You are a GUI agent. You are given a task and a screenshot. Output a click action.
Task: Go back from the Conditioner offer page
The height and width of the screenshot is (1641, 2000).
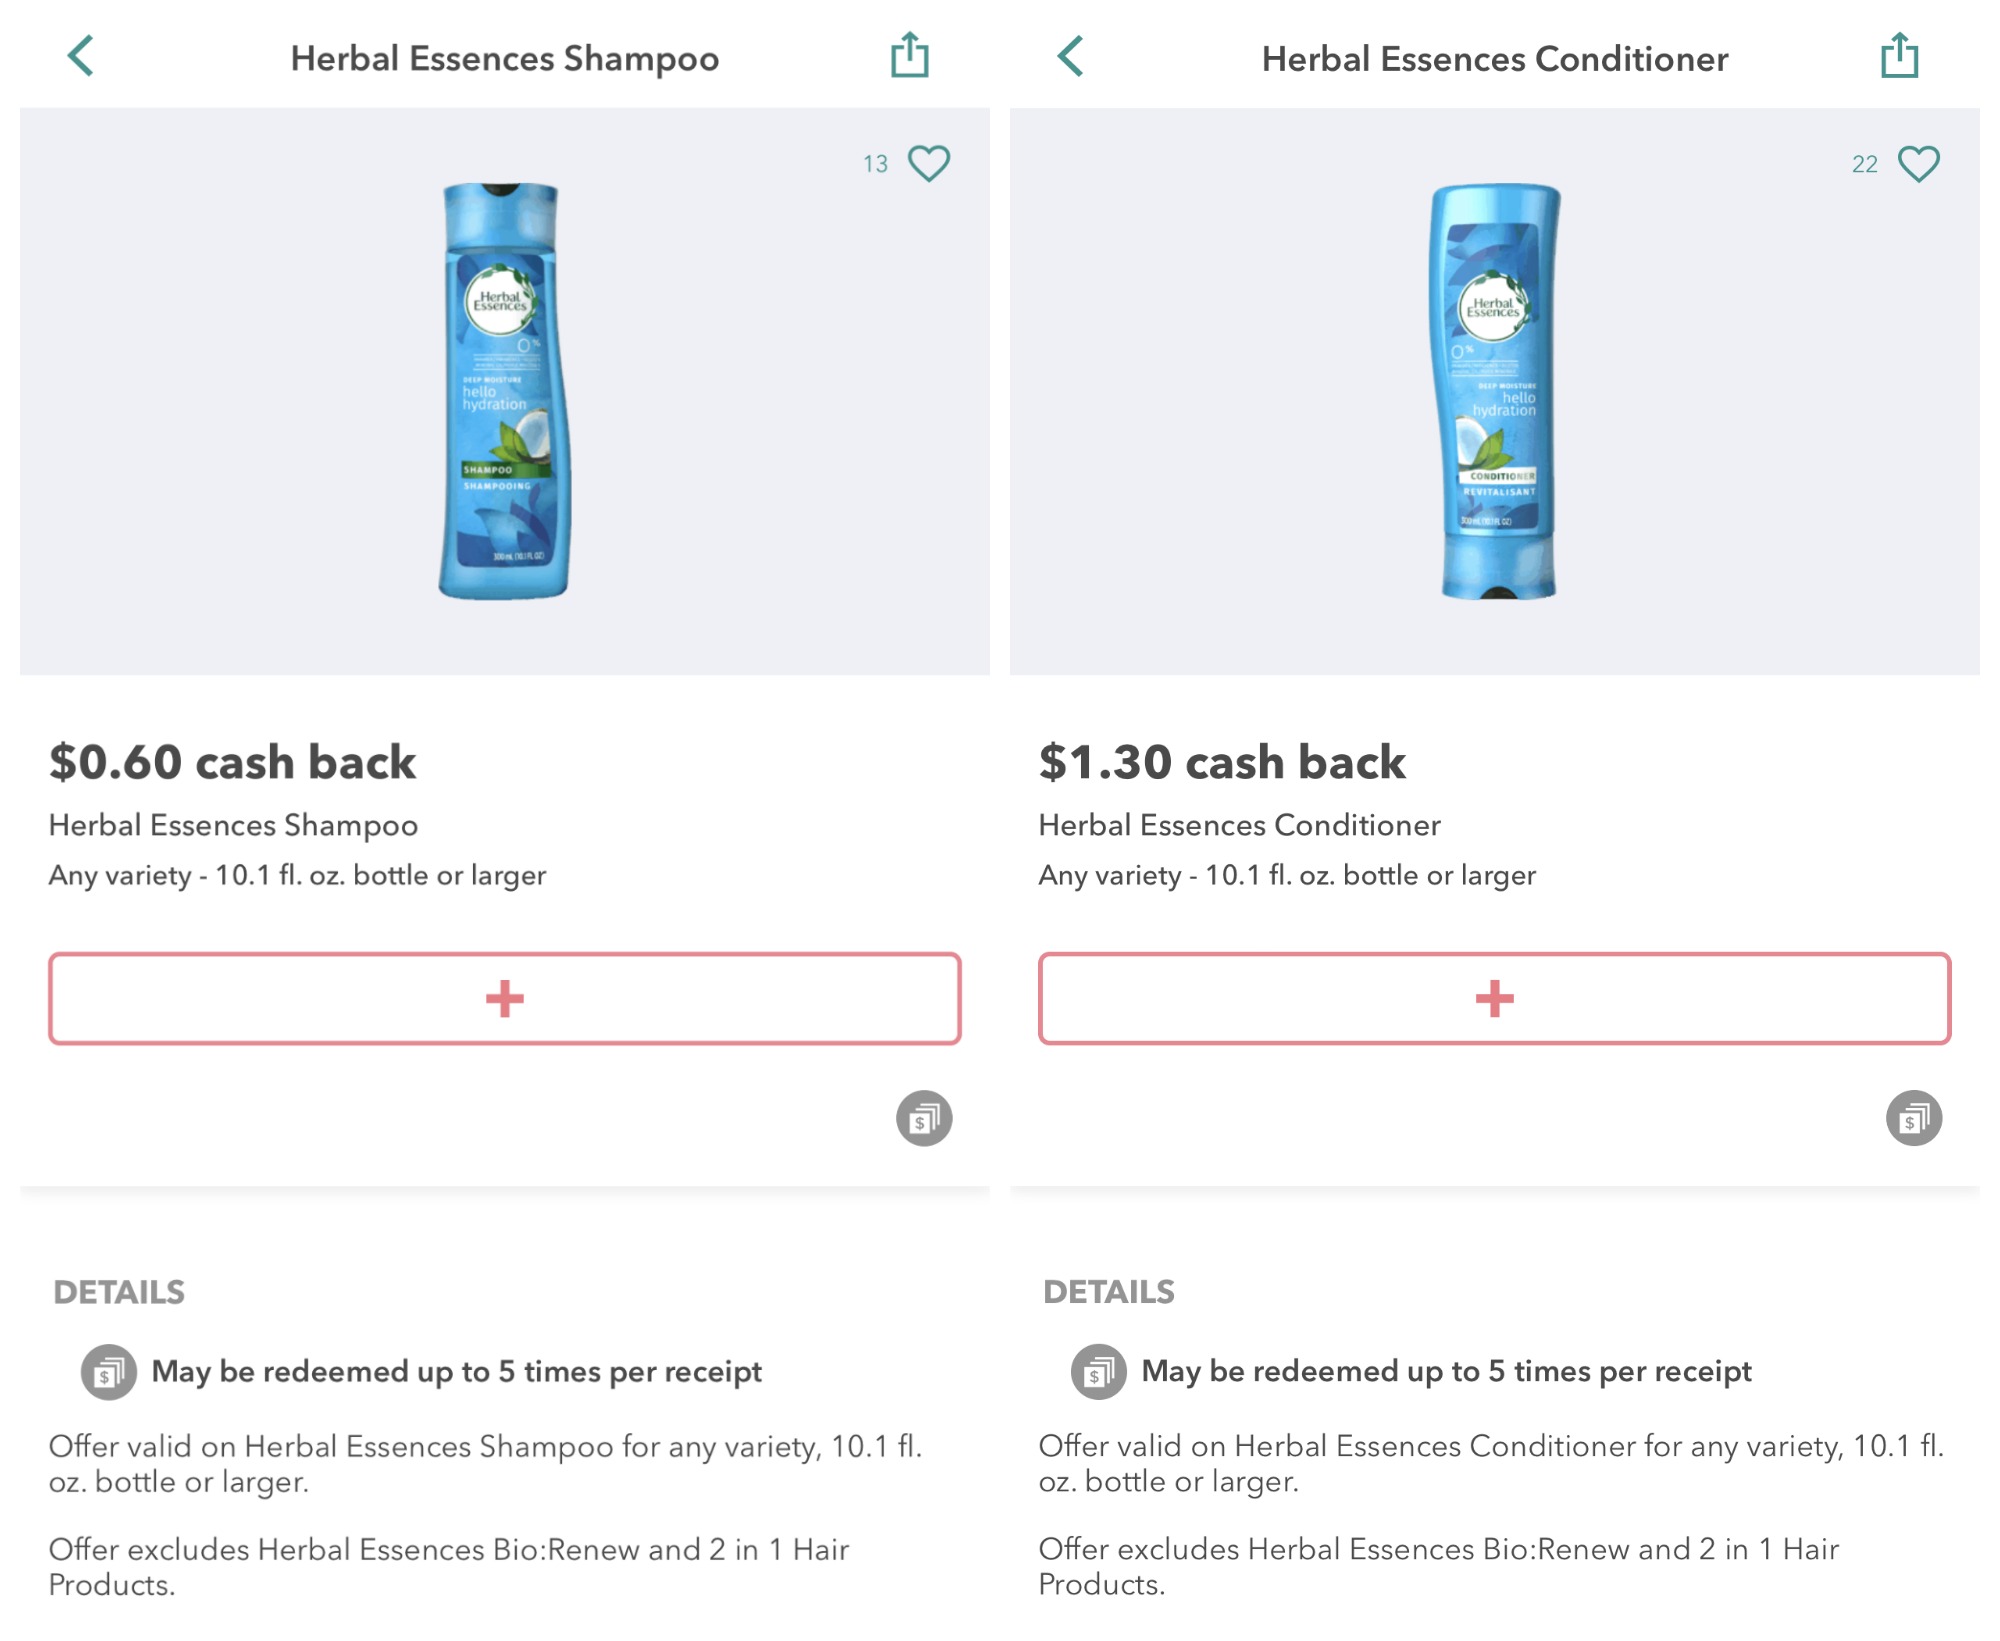coord(1071,56)
